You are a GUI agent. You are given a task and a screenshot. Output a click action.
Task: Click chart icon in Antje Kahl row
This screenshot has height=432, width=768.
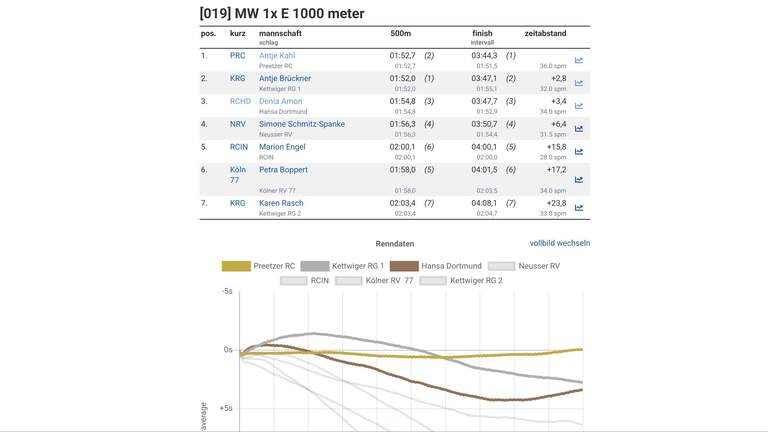click(578, 60)
